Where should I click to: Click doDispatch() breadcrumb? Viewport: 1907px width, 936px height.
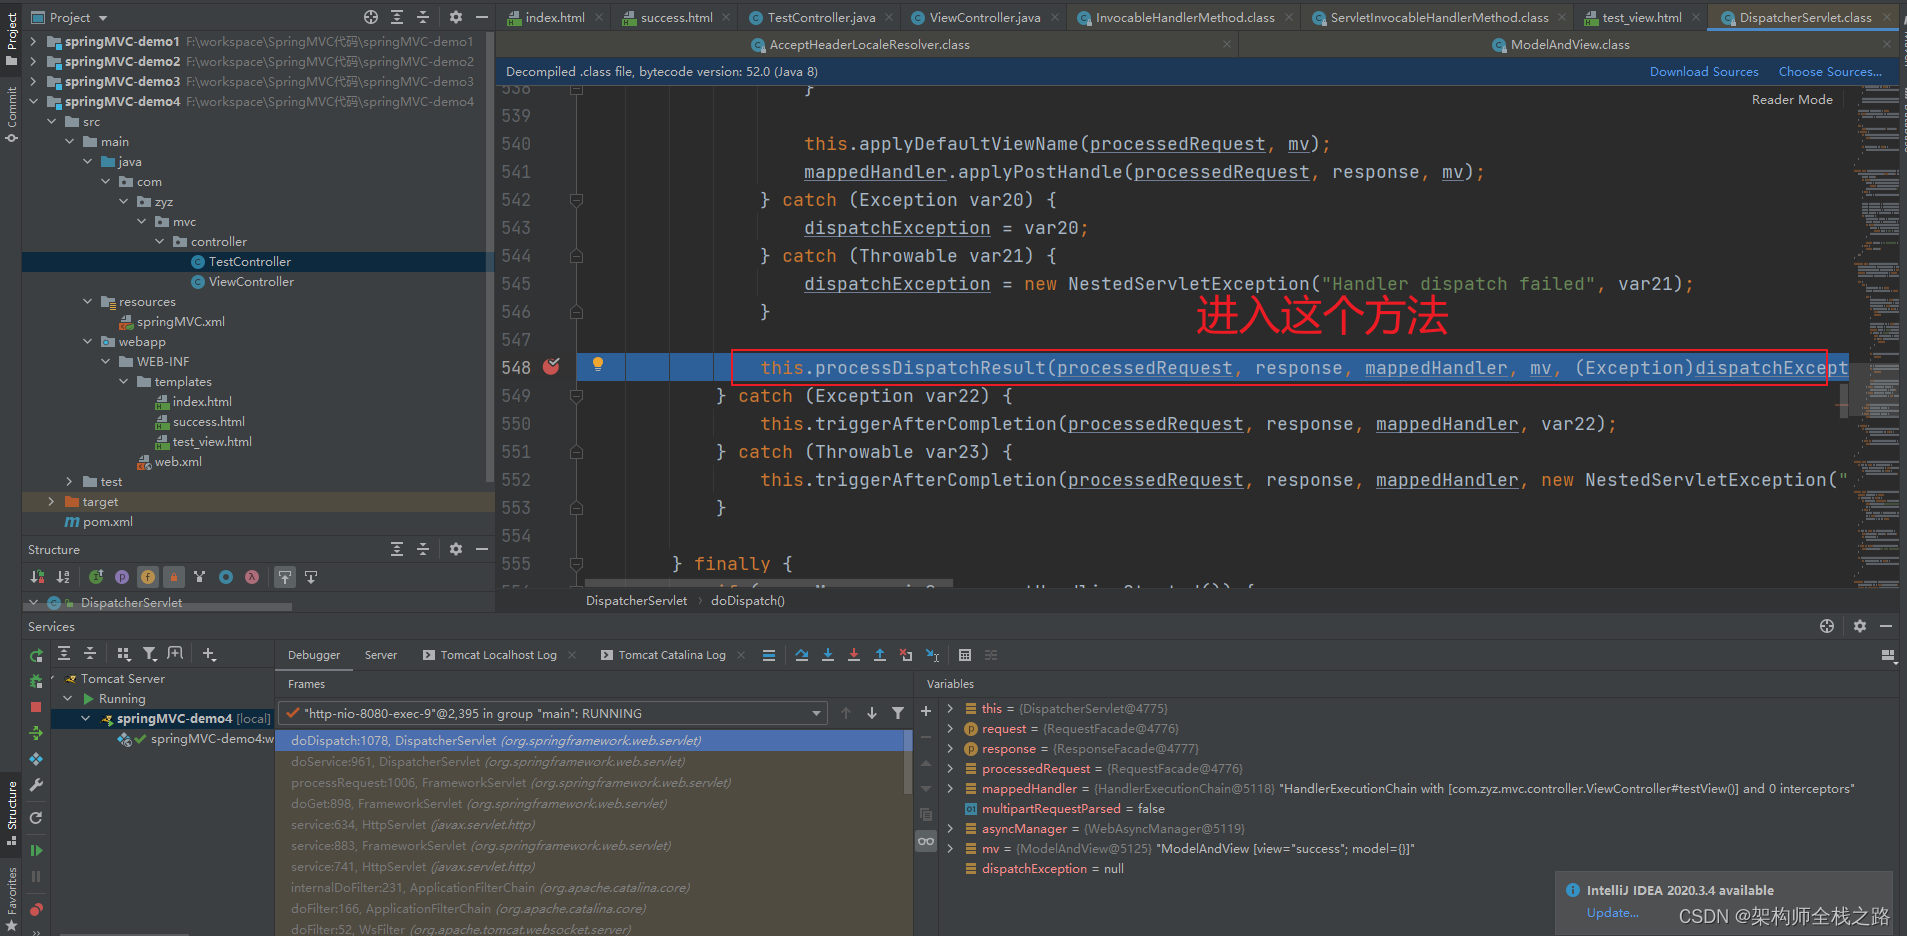748,600
